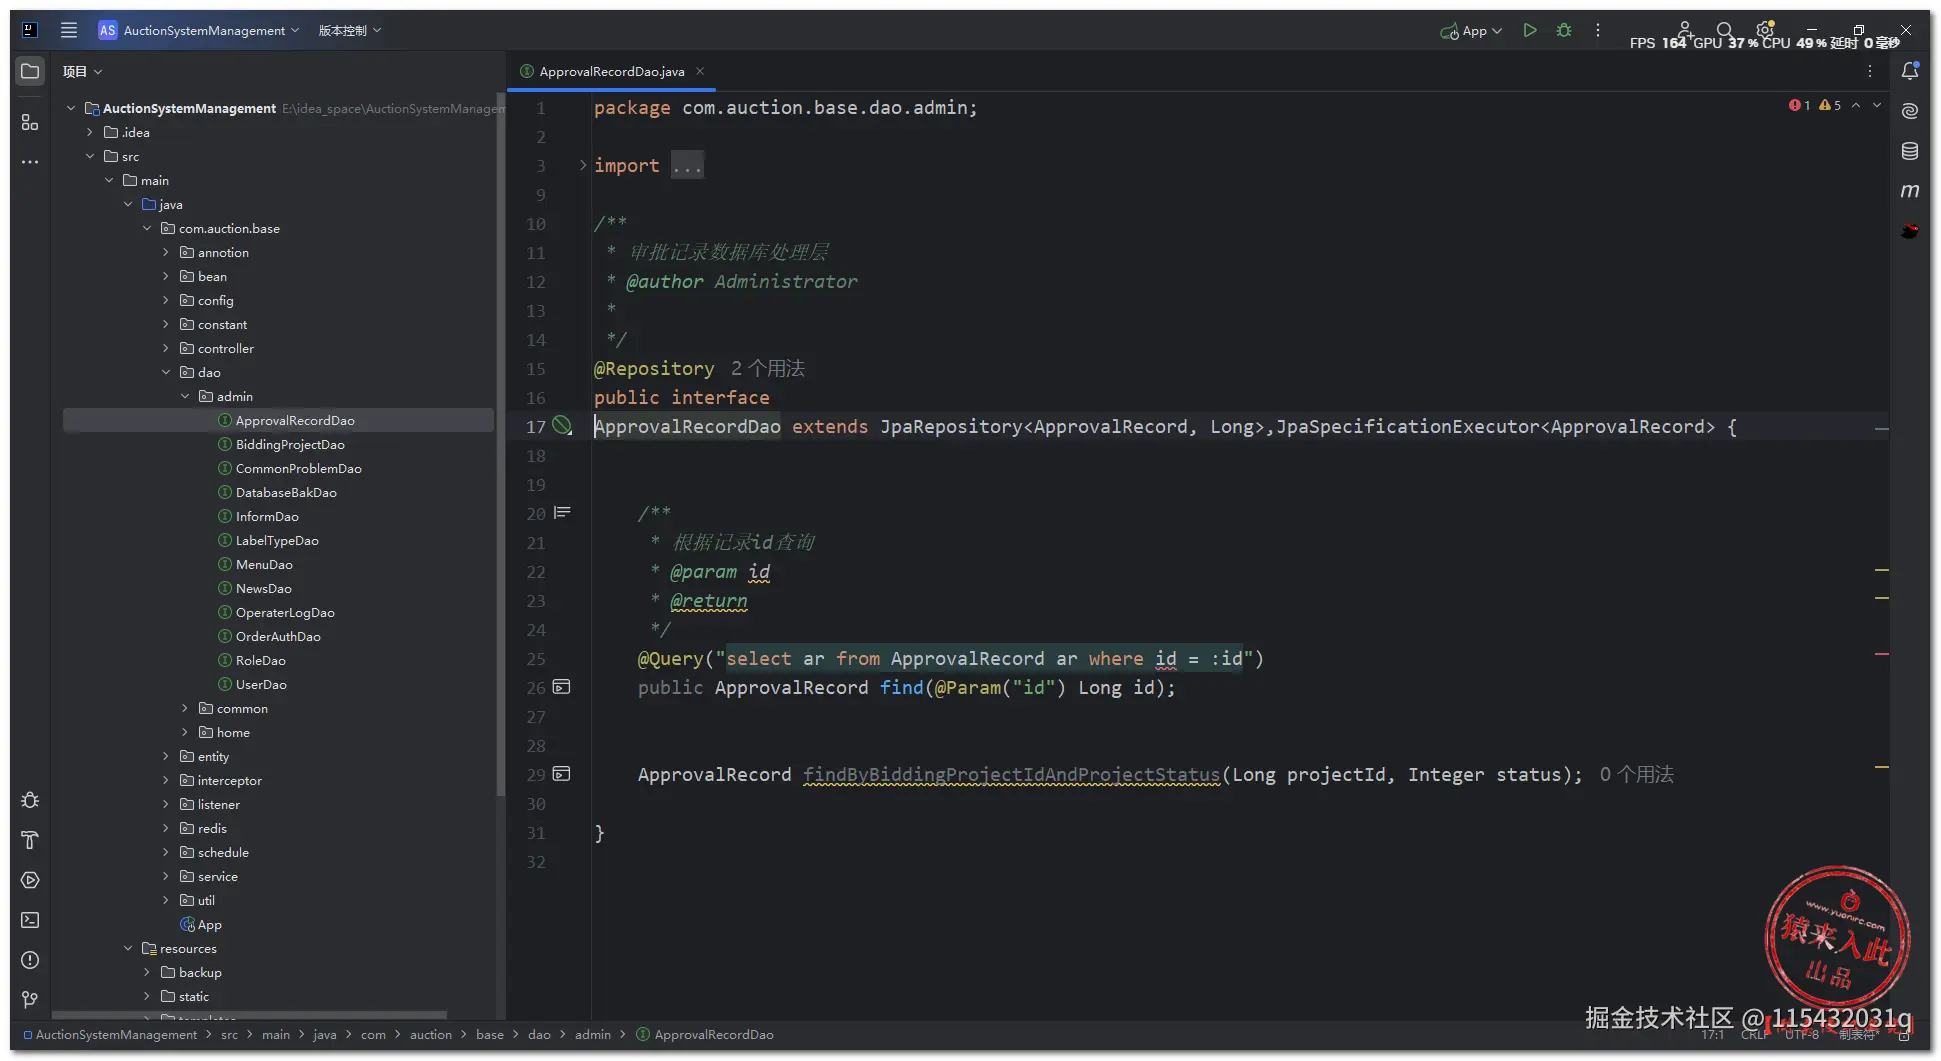Screen dimensions: 1941x1061
Task: Click the warnings count indicator showing 5
Action: pyautogui.click(x=1830, y=105)
